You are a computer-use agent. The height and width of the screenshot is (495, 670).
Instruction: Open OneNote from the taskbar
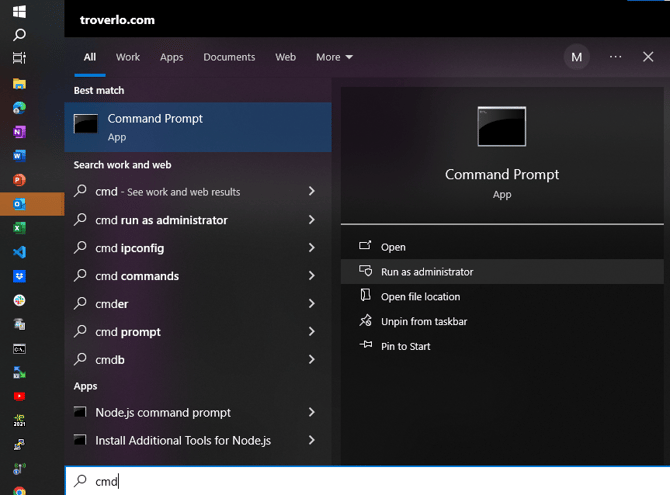click(19, 132)
